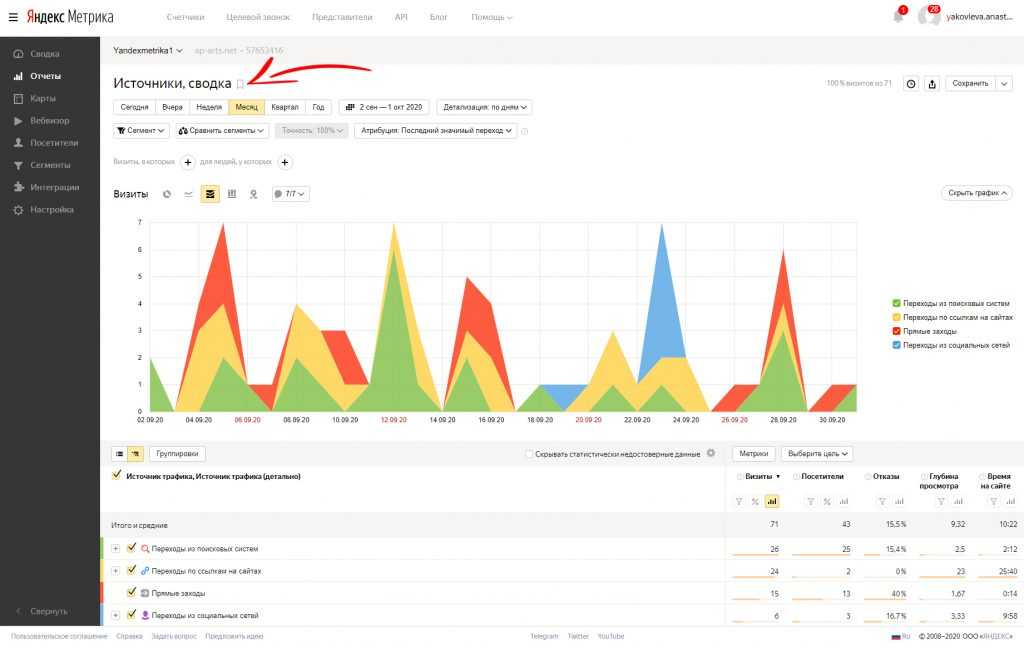Toggle the Источник трафика header checkbox
Screen dimensions: 1024x647
coord(116,475)
